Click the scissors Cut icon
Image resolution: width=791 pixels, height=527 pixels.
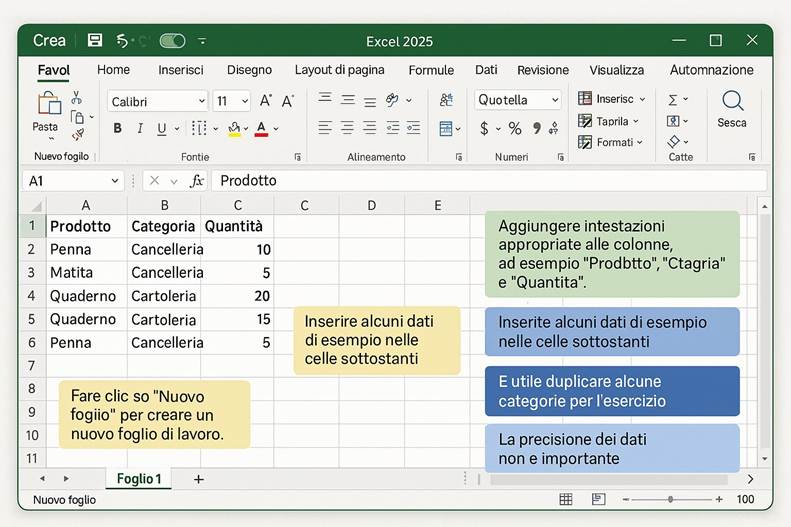pos(76,98)
